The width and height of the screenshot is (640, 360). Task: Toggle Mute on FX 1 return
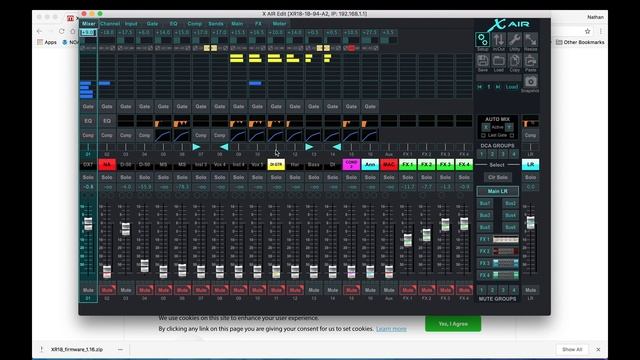(407, 290)
